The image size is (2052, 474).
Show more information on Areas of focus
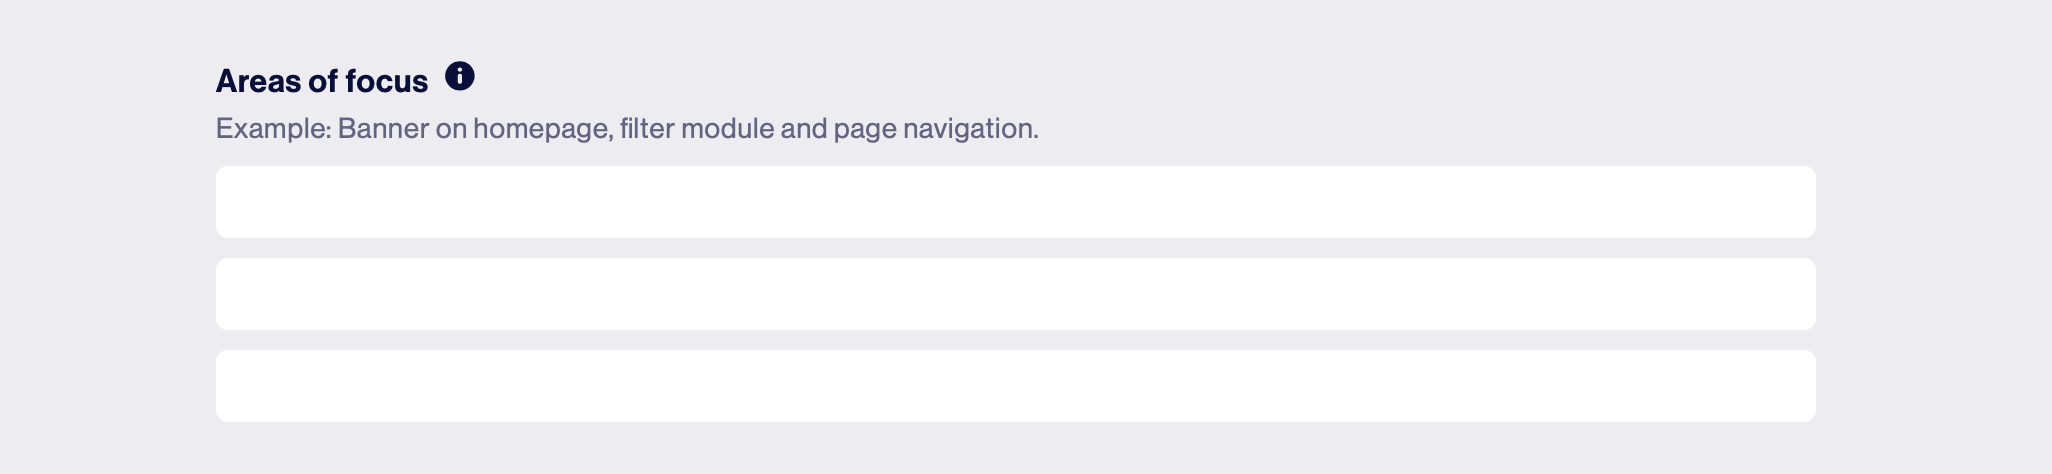[x=459, y=76]
